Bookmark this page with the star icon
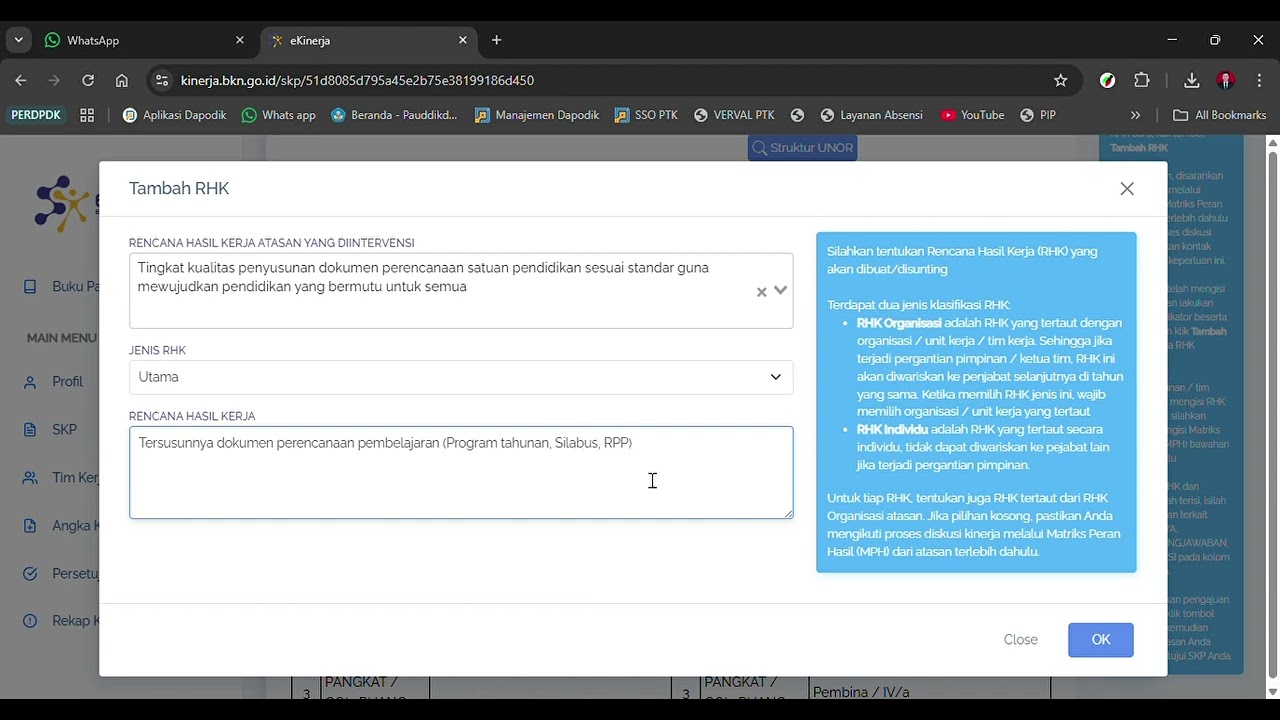The height and width of the screenshot is (720, 1280). [1060, 80]
